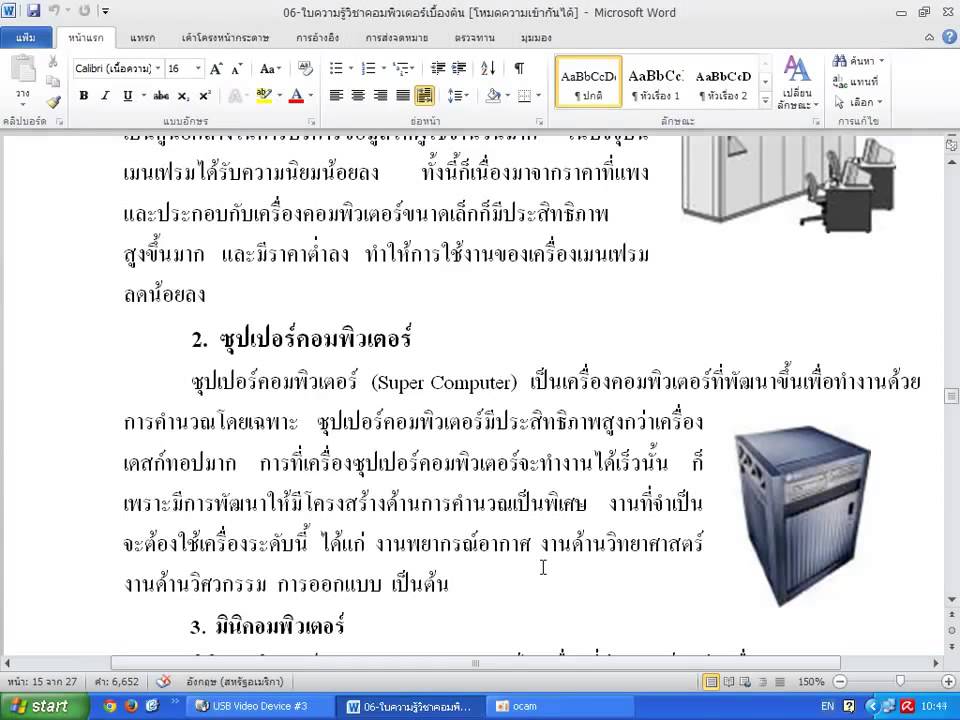Apply subscript formatting
Screen dimensions: 960x720
[183, 96]
